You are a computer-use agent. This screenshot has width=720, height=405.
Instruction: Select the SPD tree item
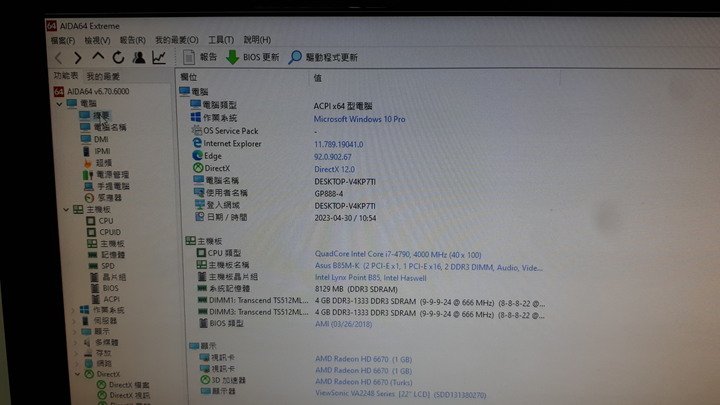point(102,266)
